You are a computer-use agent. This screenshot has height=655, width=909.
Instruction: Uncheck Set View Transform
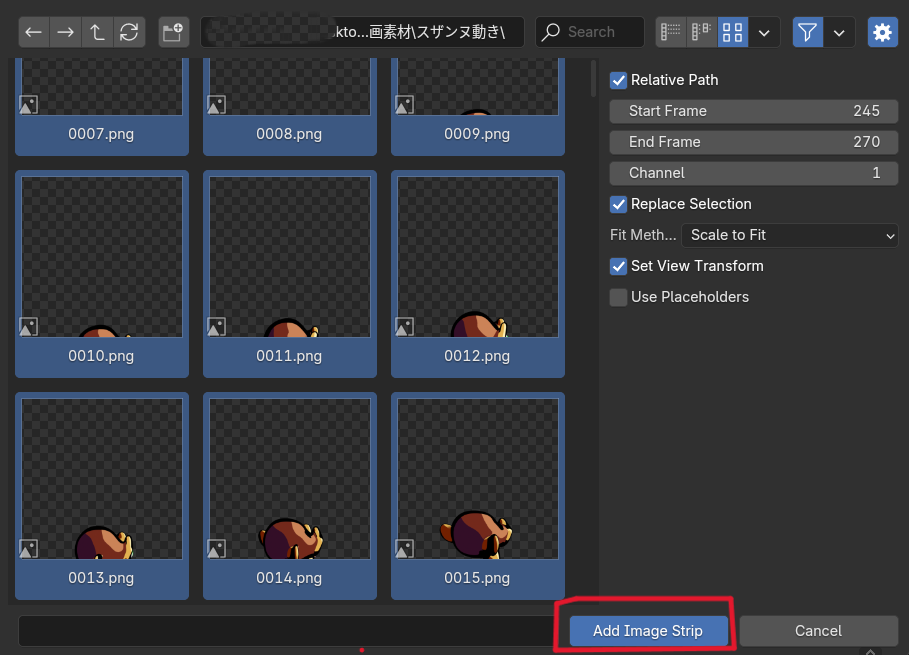(619, 266)
